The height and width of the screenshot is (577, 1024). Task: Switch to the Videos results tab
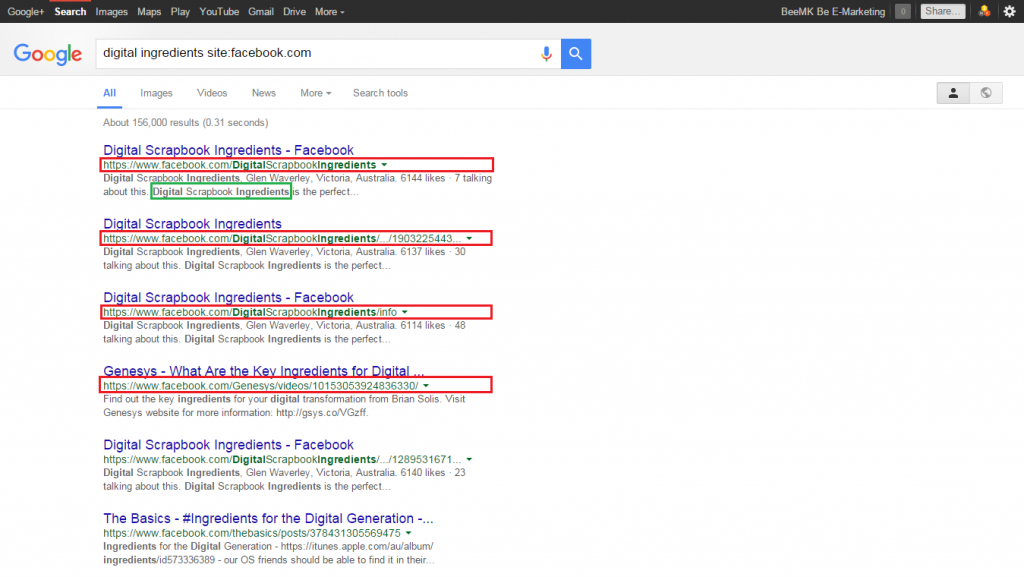tap(212, 93)
